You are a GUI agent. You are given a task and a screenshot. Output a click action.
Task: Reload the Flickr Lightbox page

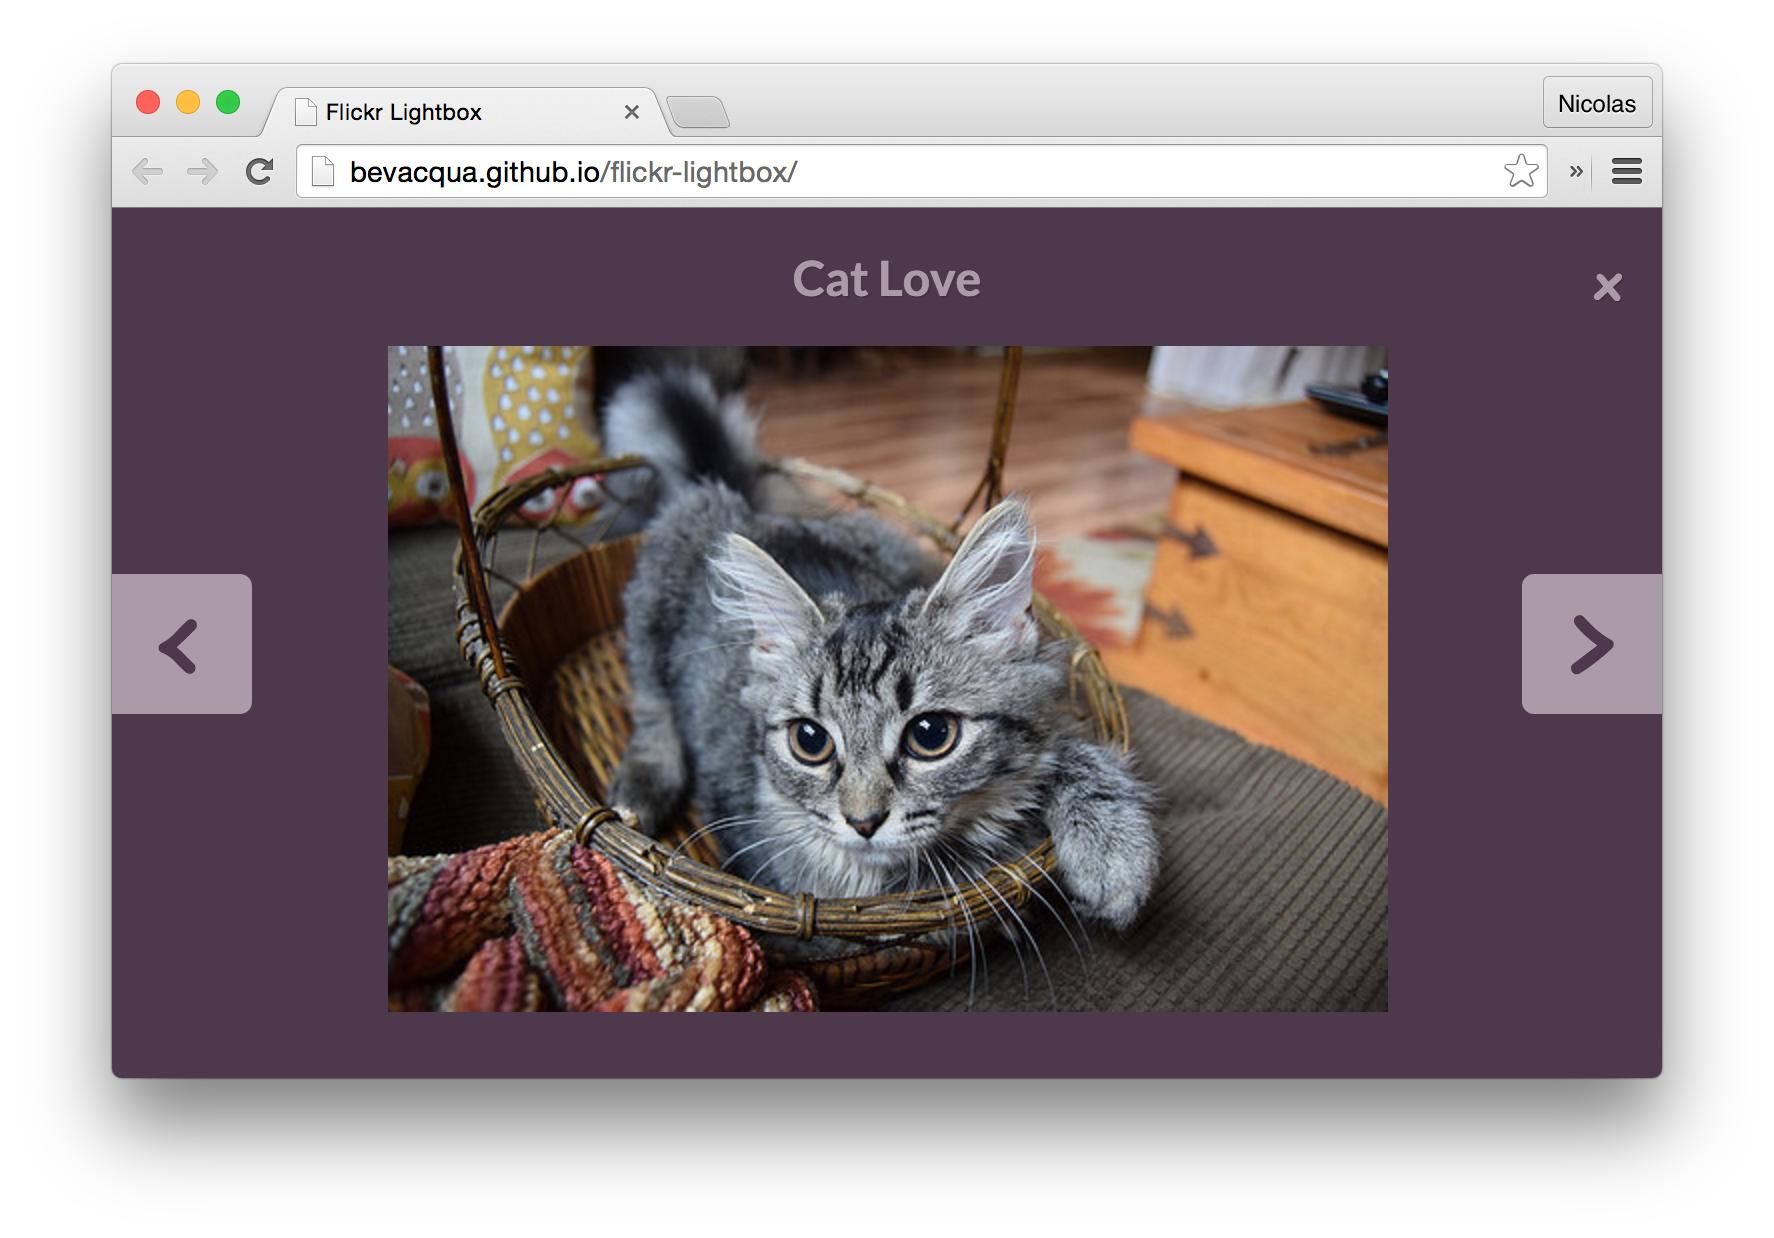coord(259,172)
